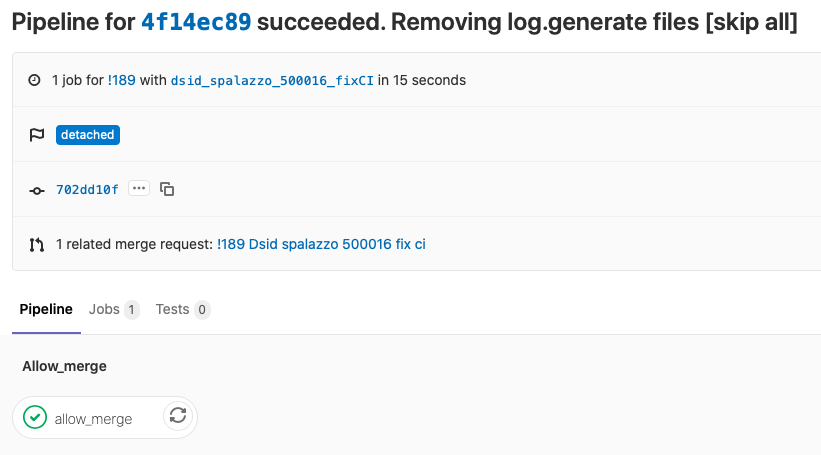Open related merge request Dsid spalazzo link

pyautogui.click(x=321, y=245)
